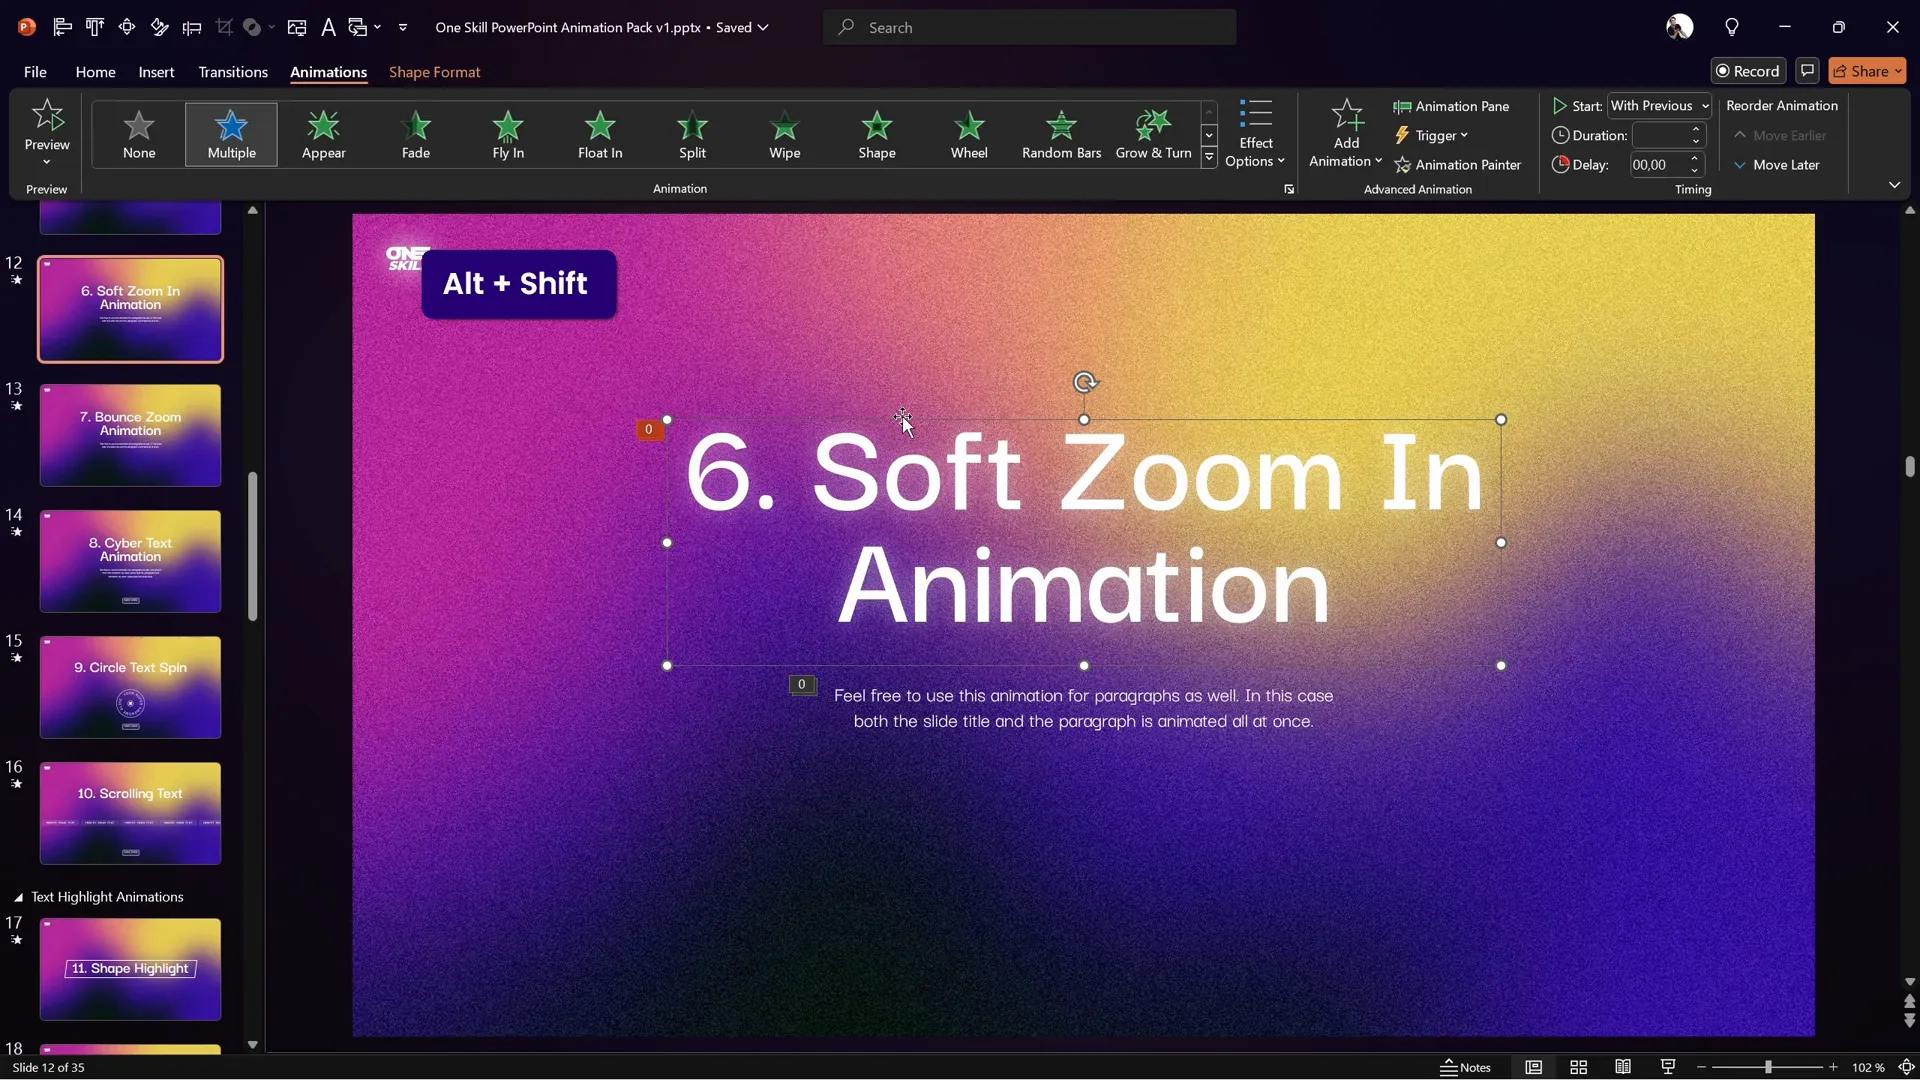Switch to Slide Sorter view
1920x1080 pixels.
click(x=1579, y=1067)
